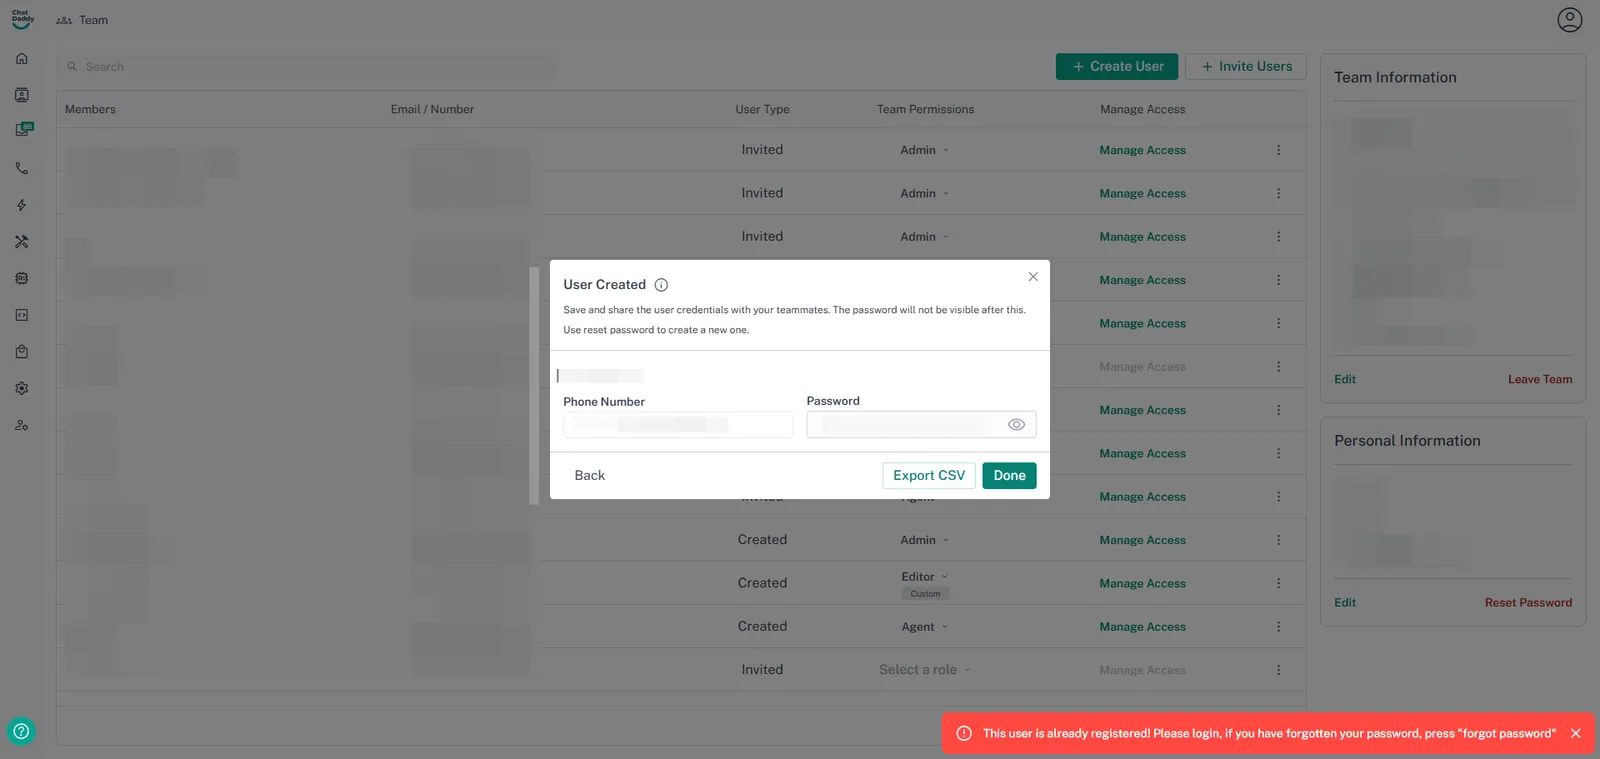This screenshot has width=1600, height=759.
Task: Click the Phone Number field
Action: coord(677,425)
